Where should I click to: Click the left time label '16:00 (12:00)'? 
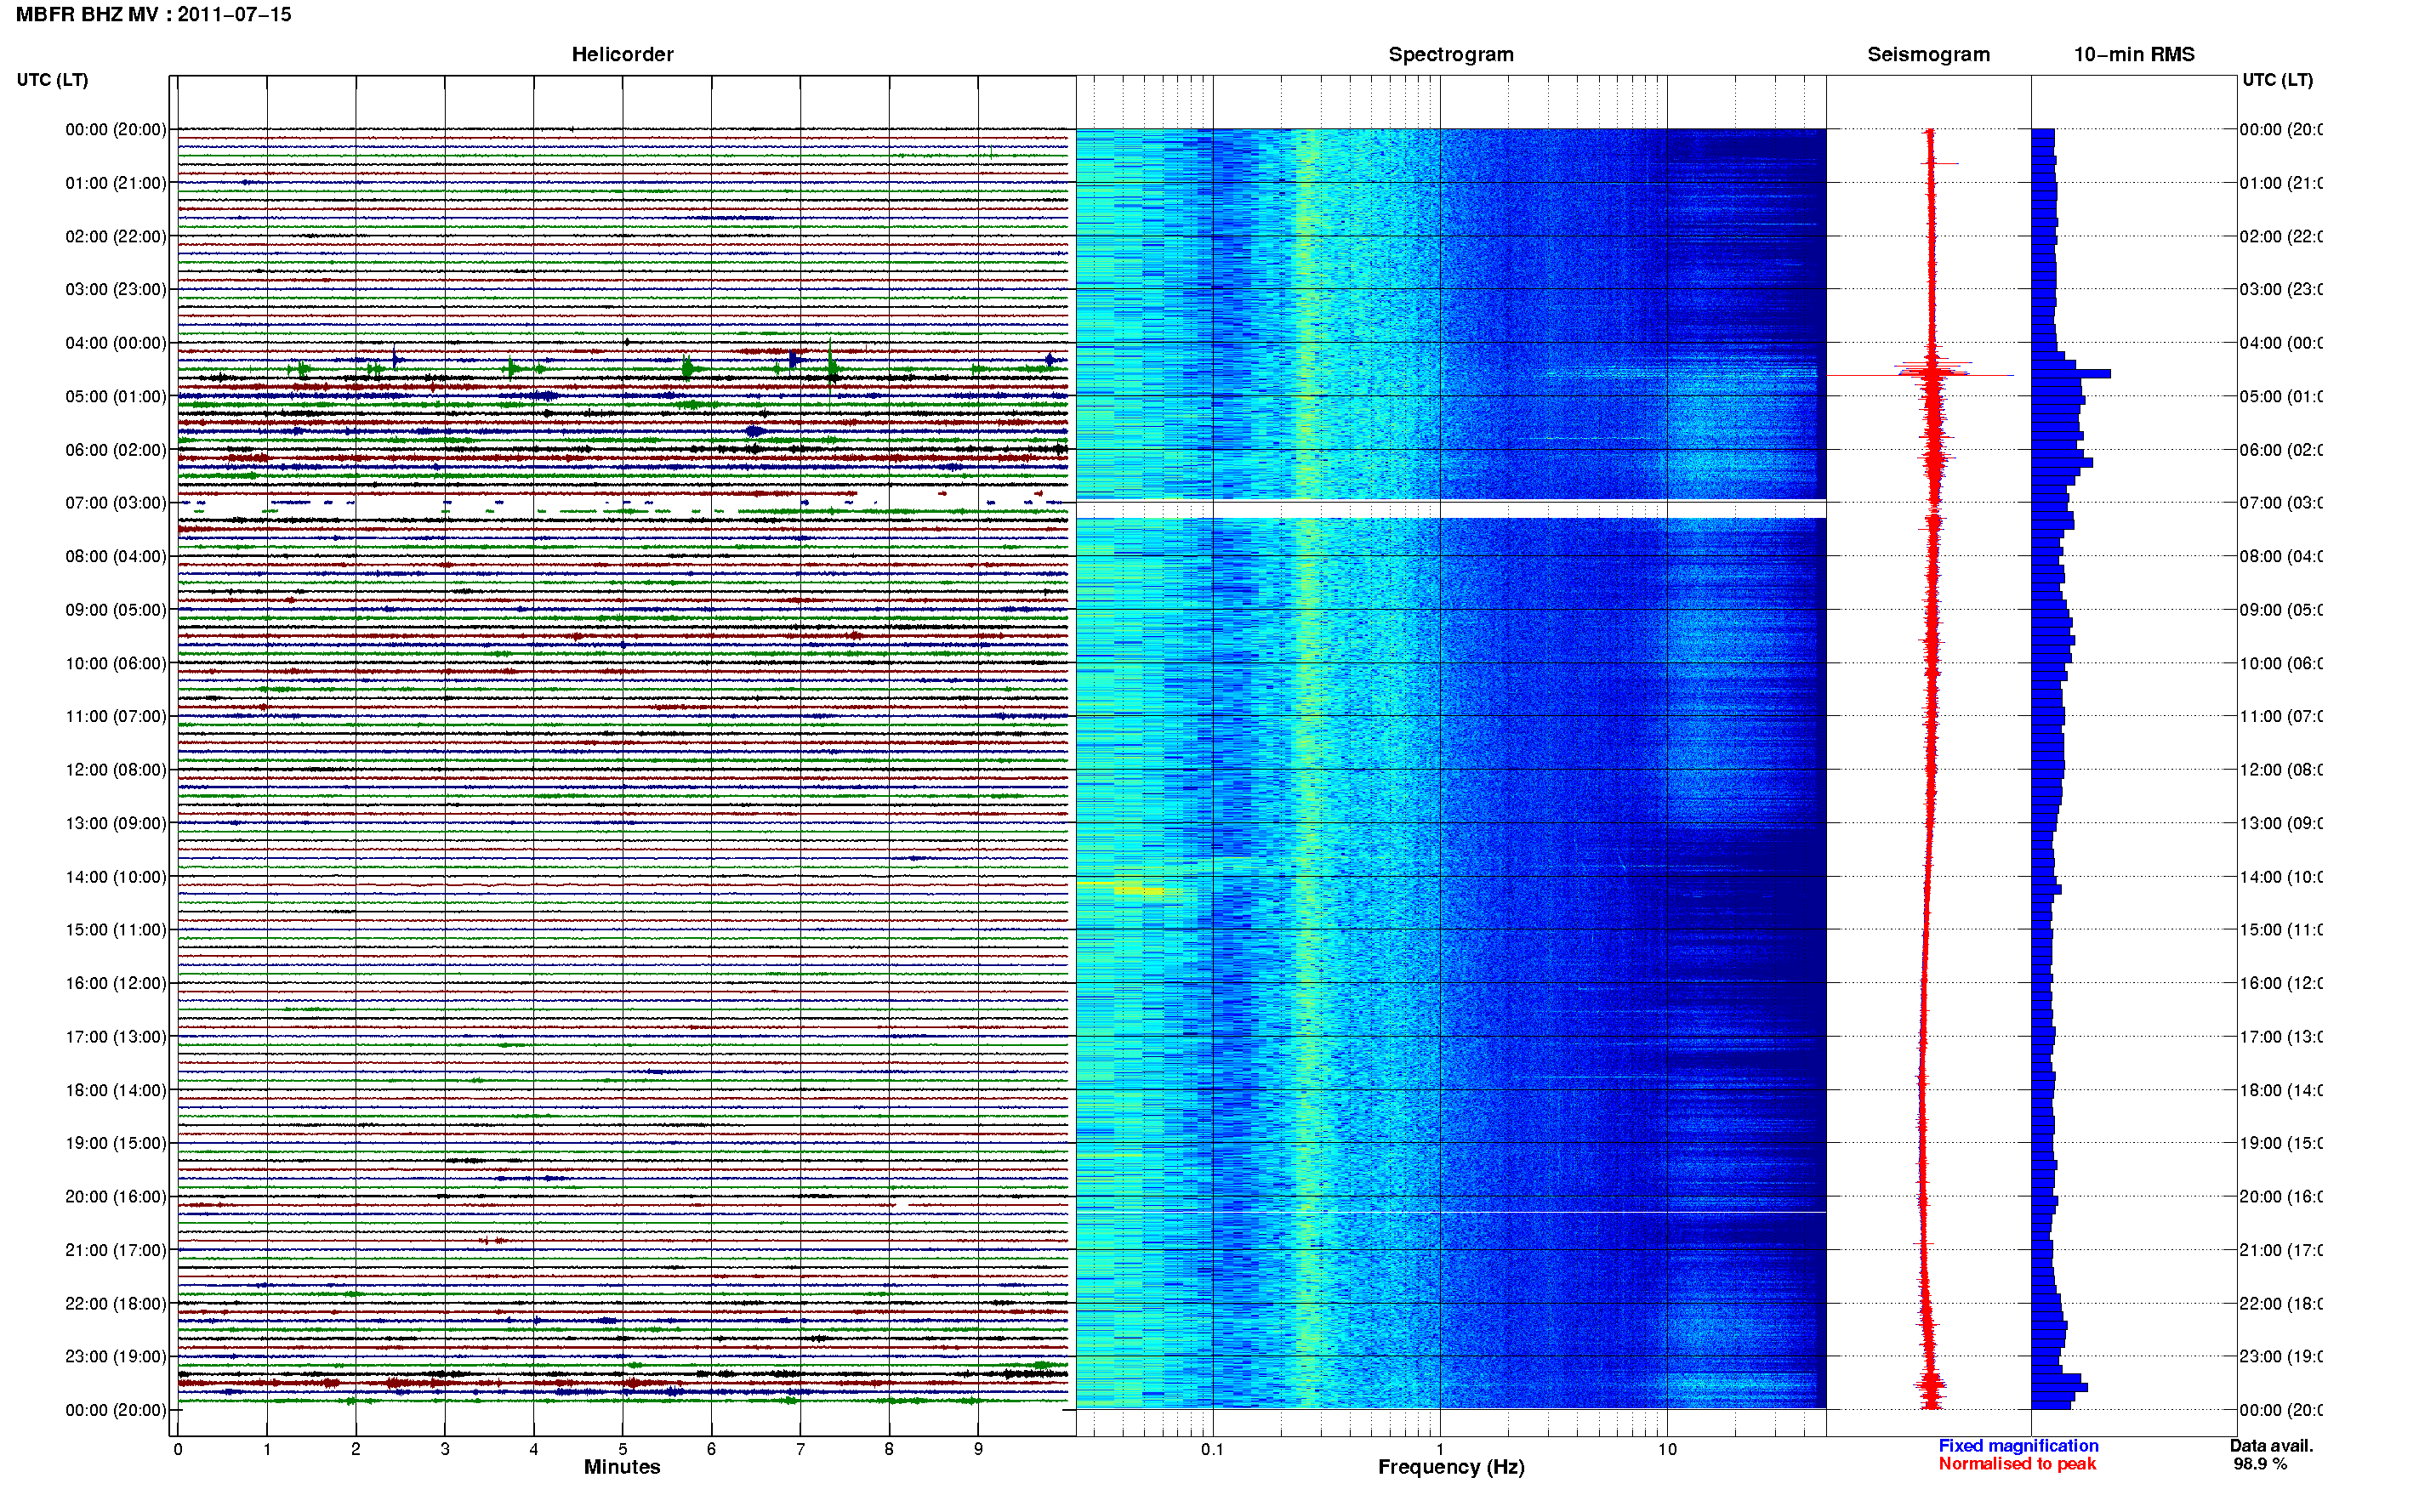coord(116,983)
